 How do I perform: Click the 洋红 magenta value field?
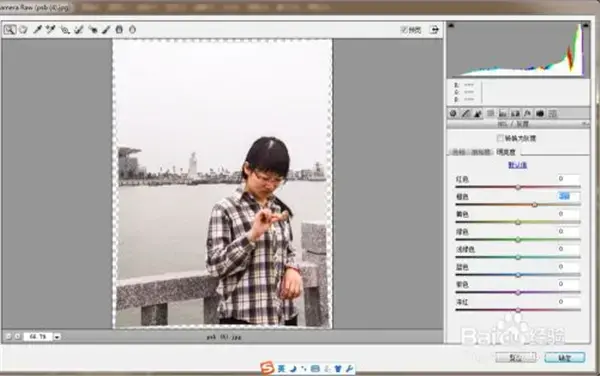click(x=568, y=301)
